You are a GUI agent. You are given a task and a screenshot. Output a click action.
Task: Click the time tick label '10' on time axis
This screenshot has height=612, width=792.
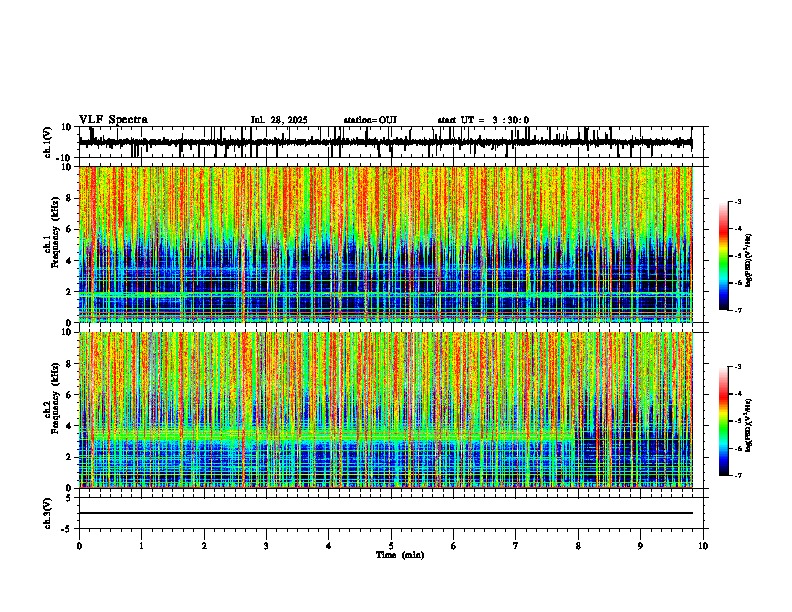[703, 546]
